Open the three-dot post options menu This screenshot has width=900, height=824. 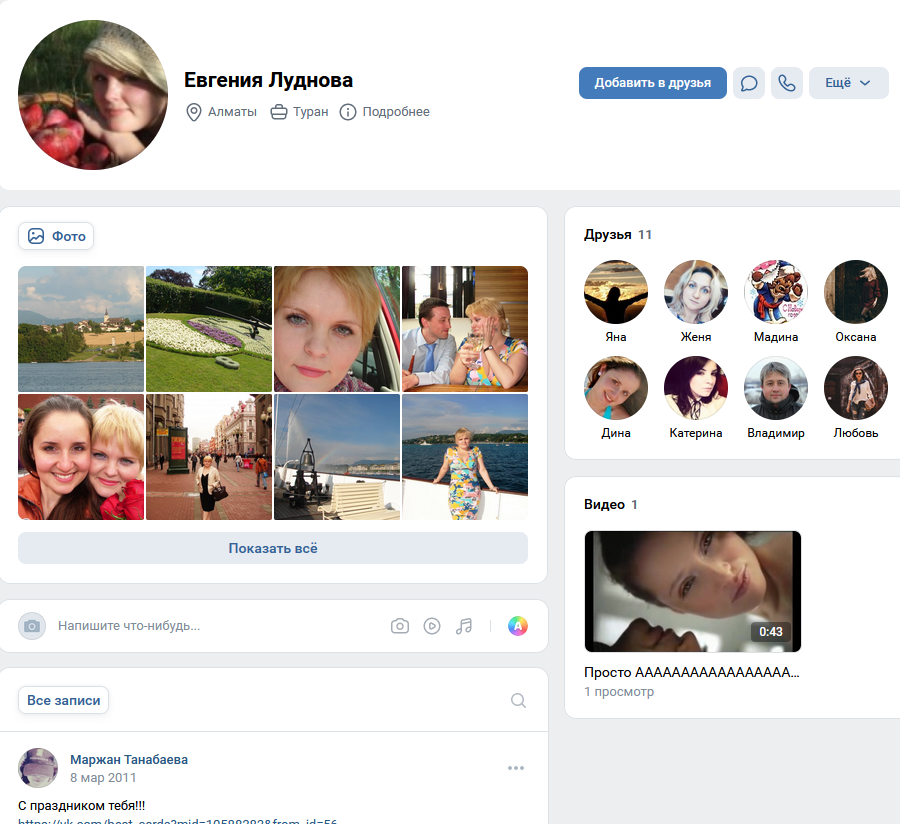tap(516, 768)
